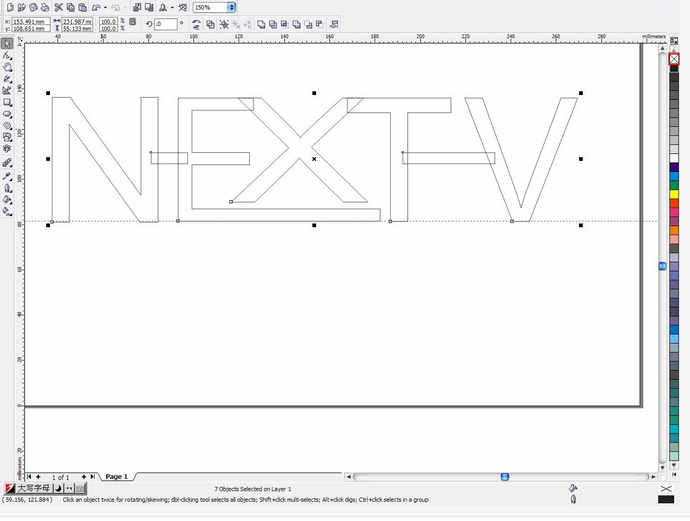Click the horizontal scrollbar thumb
Viewport: 690px width, 521px height.
click(x=505, y=477)
